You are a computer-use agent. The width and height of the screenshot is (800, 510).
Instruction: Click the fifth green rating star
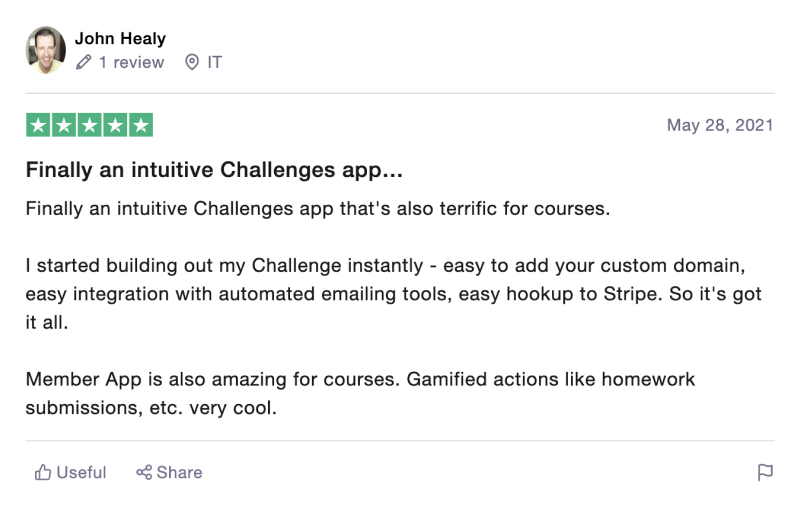coord(141,125)
